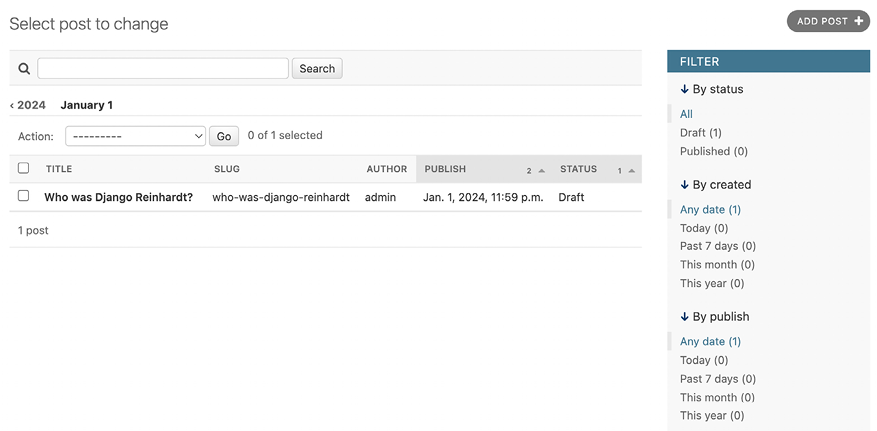Click the Draft status cell in row
The image size is (877, 431).
coord(571,197)
